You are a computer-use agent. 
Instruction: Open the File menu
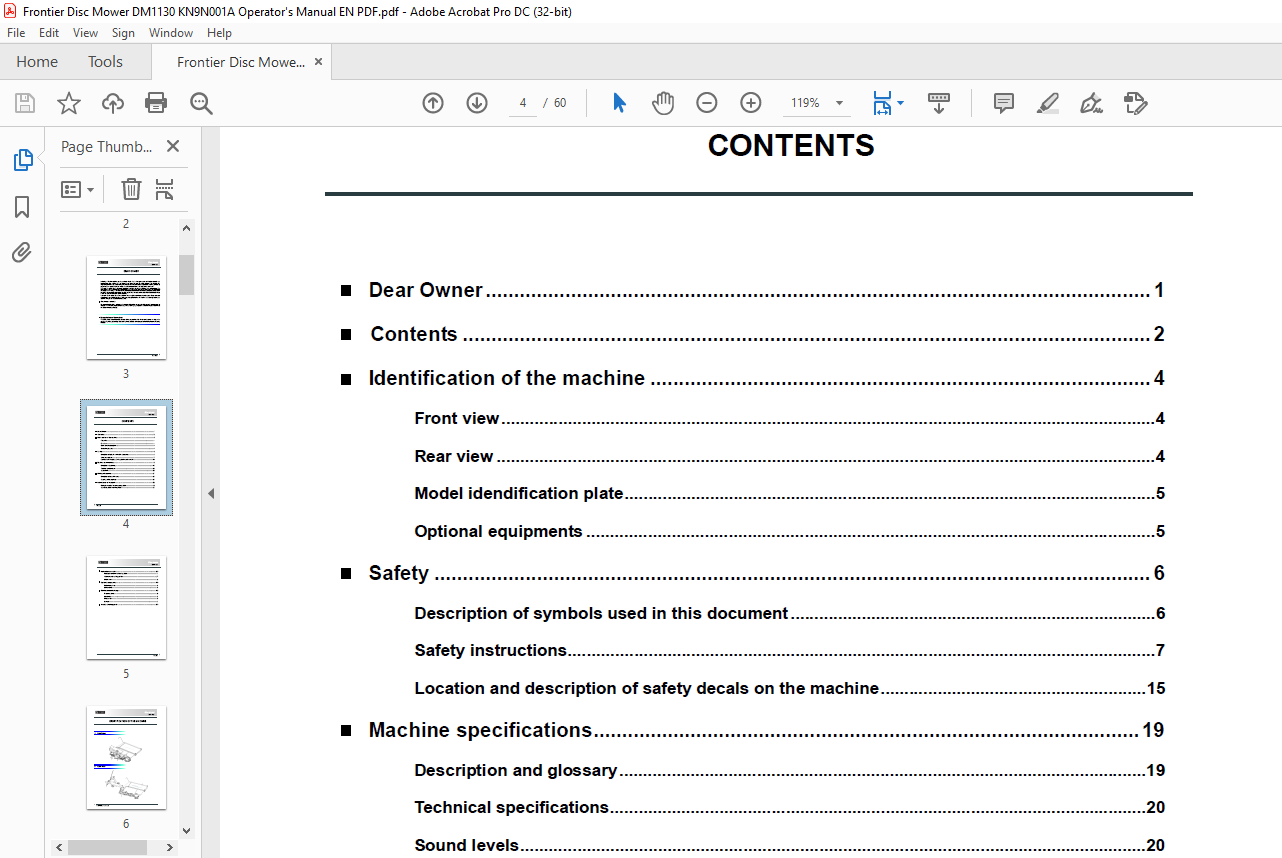click(16, 33)
